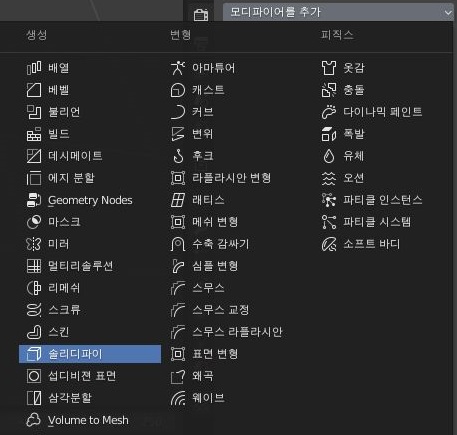Click the 배열 array modifier icon

click(34, 68)
